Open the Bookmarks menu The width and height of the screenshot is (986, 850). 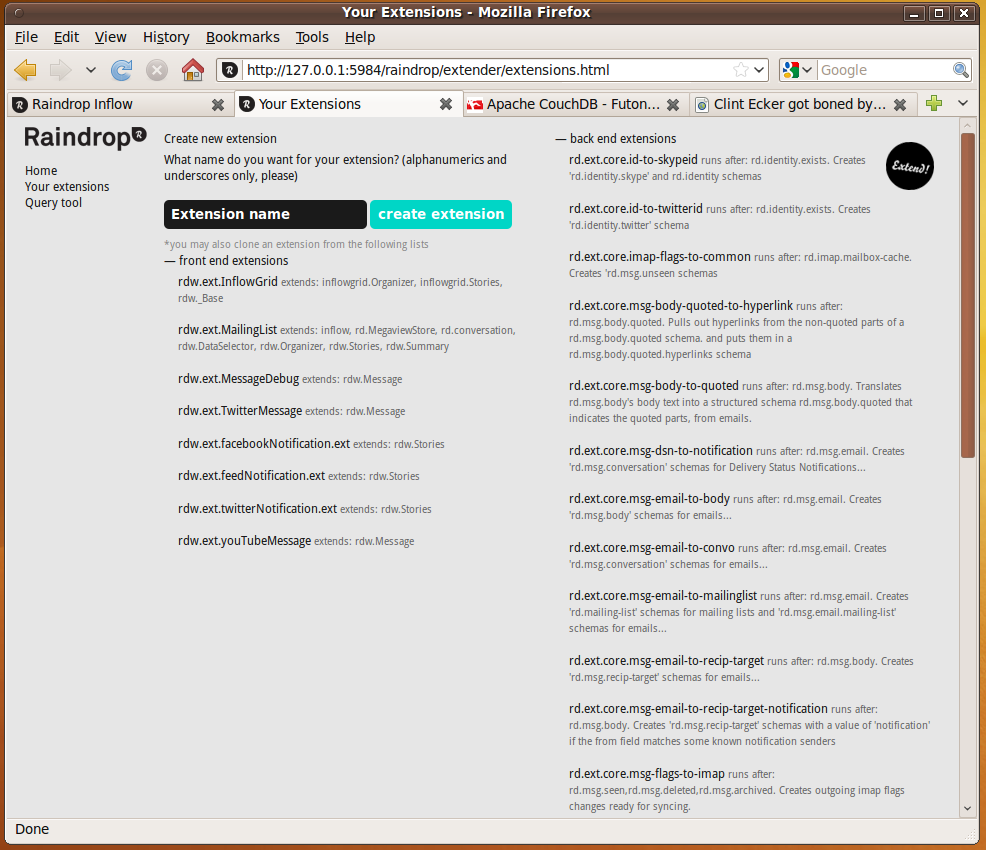pos(243,37)
